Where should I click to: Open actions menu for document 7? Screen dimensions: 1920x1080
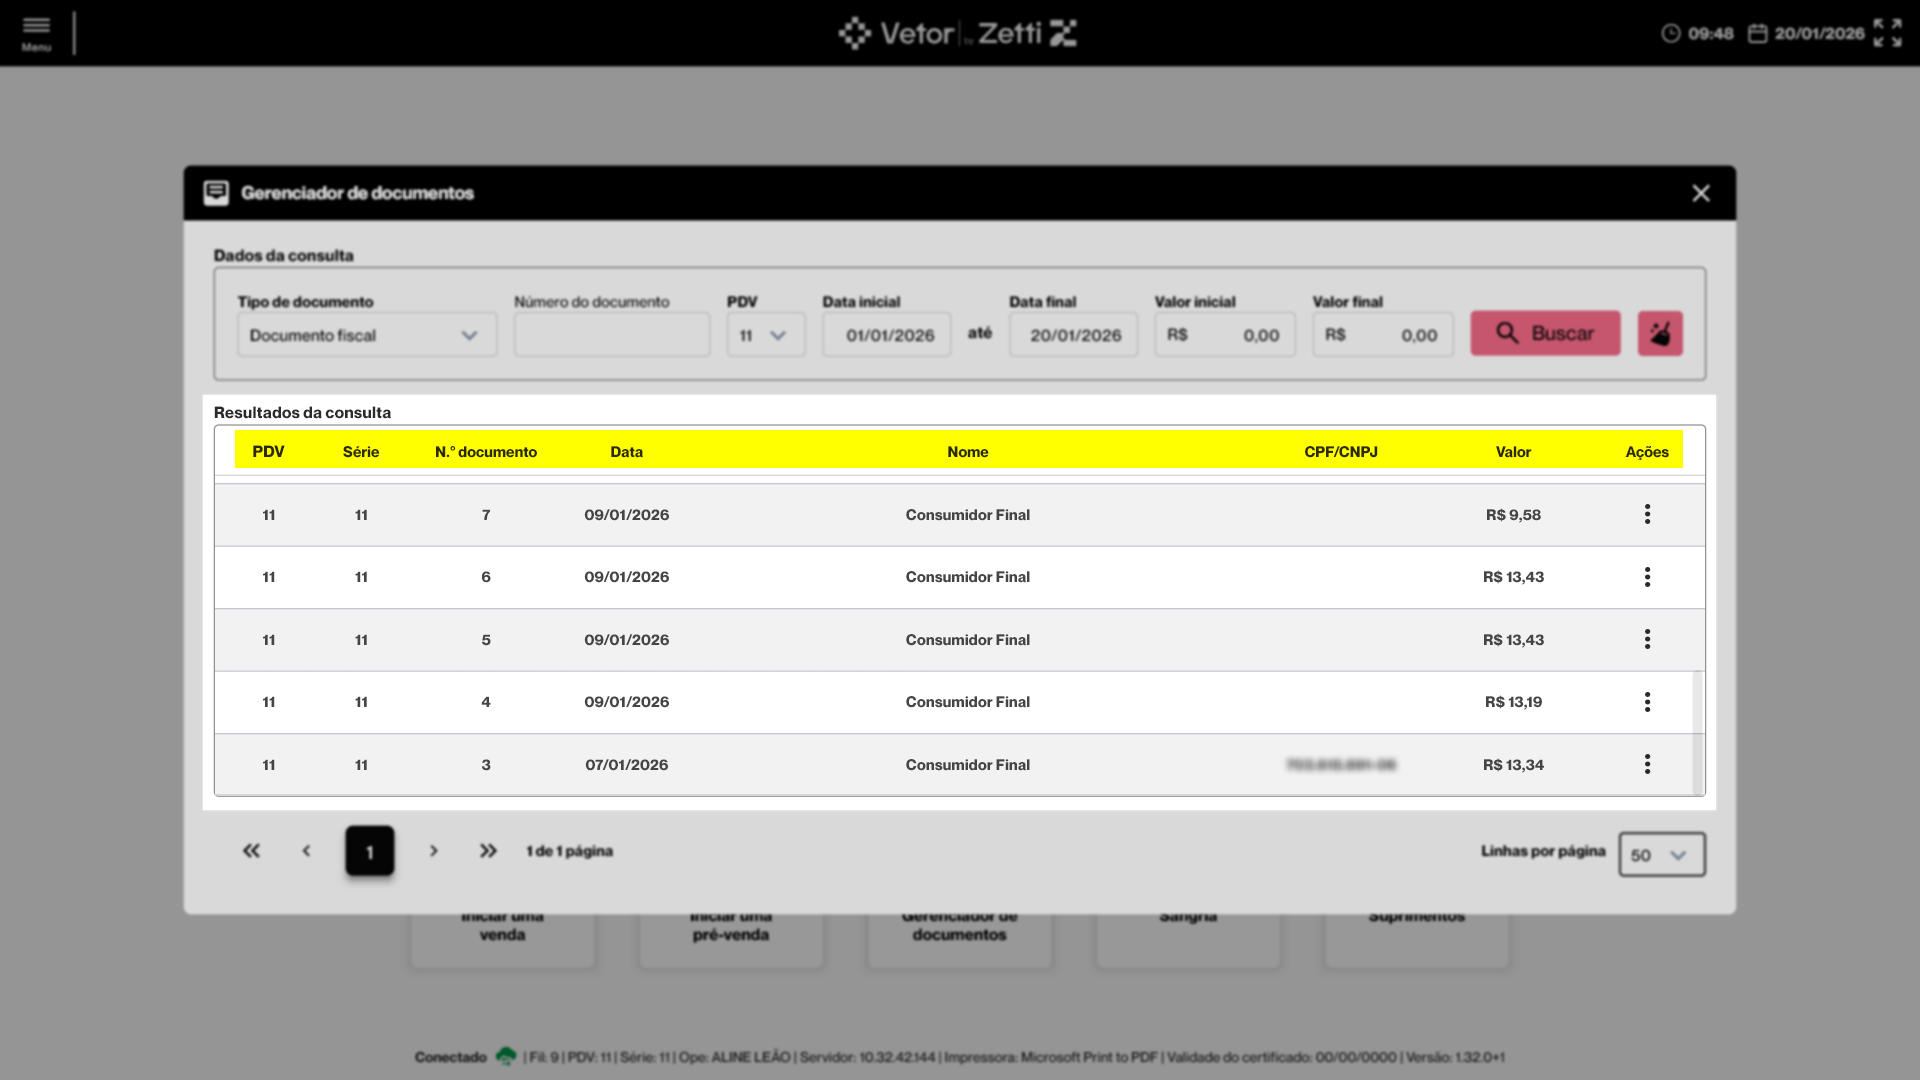click(1647, 515)
